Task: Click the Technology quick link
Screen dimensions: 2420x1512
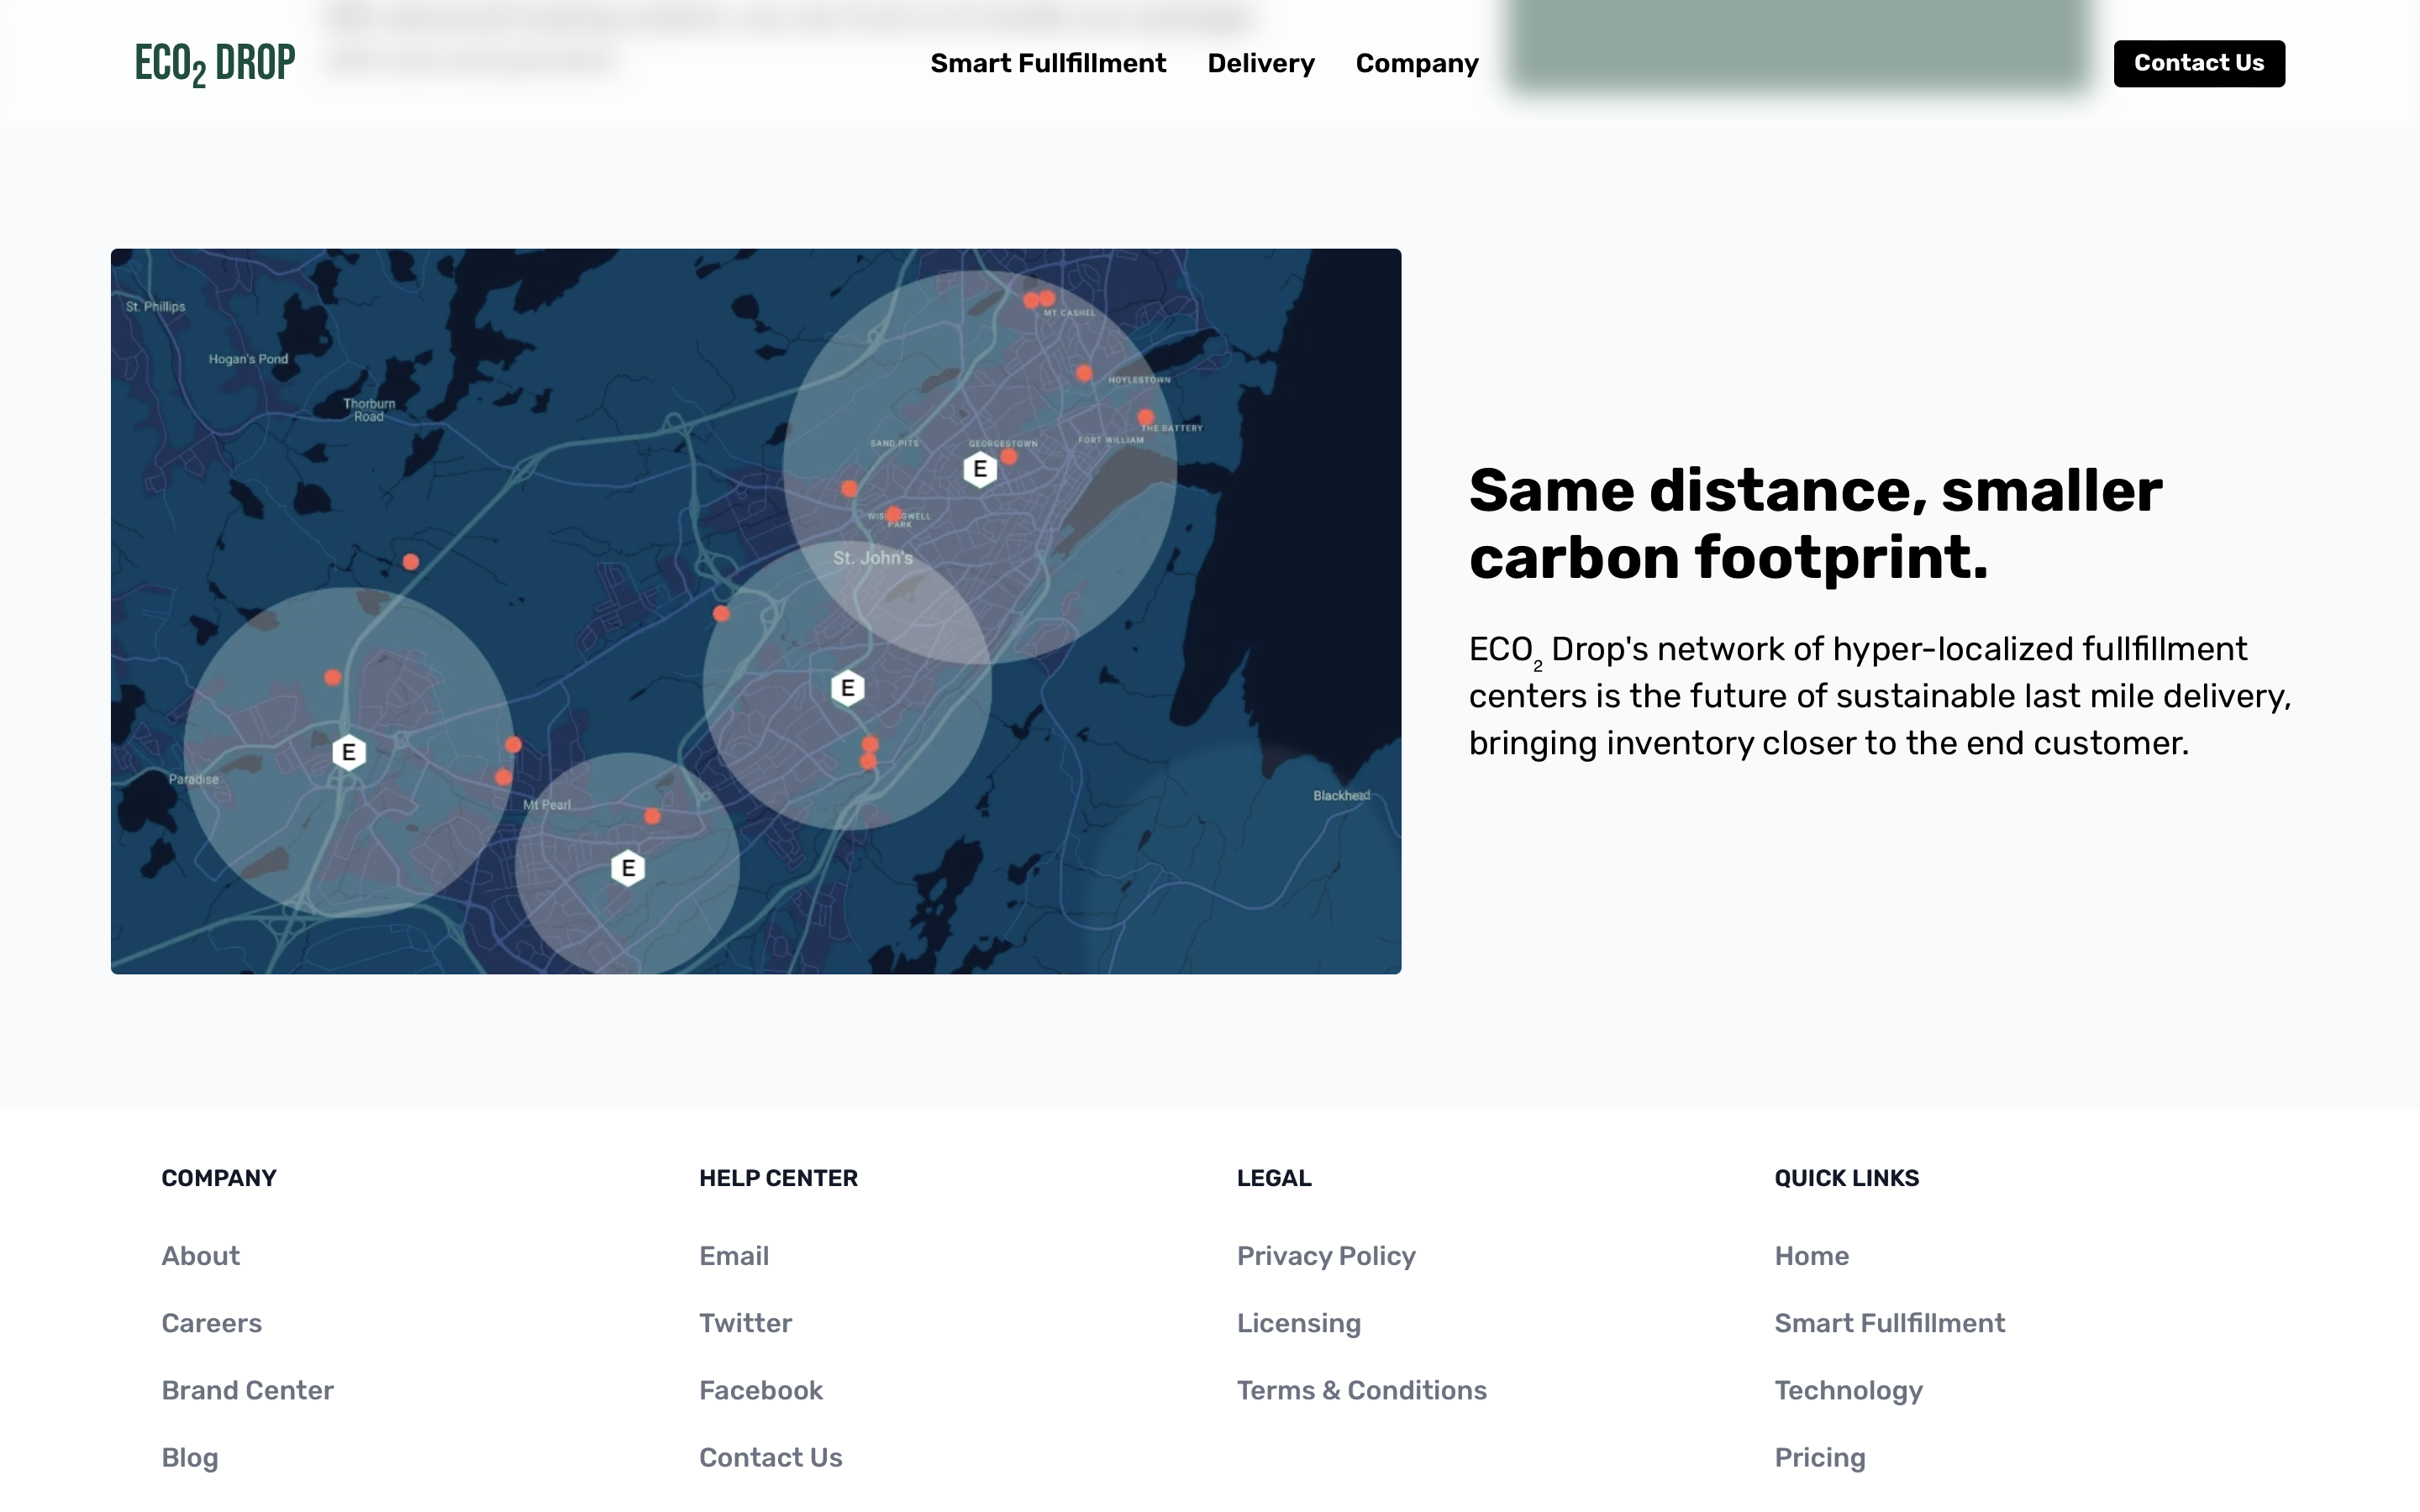Action: click(1848, 1390)
